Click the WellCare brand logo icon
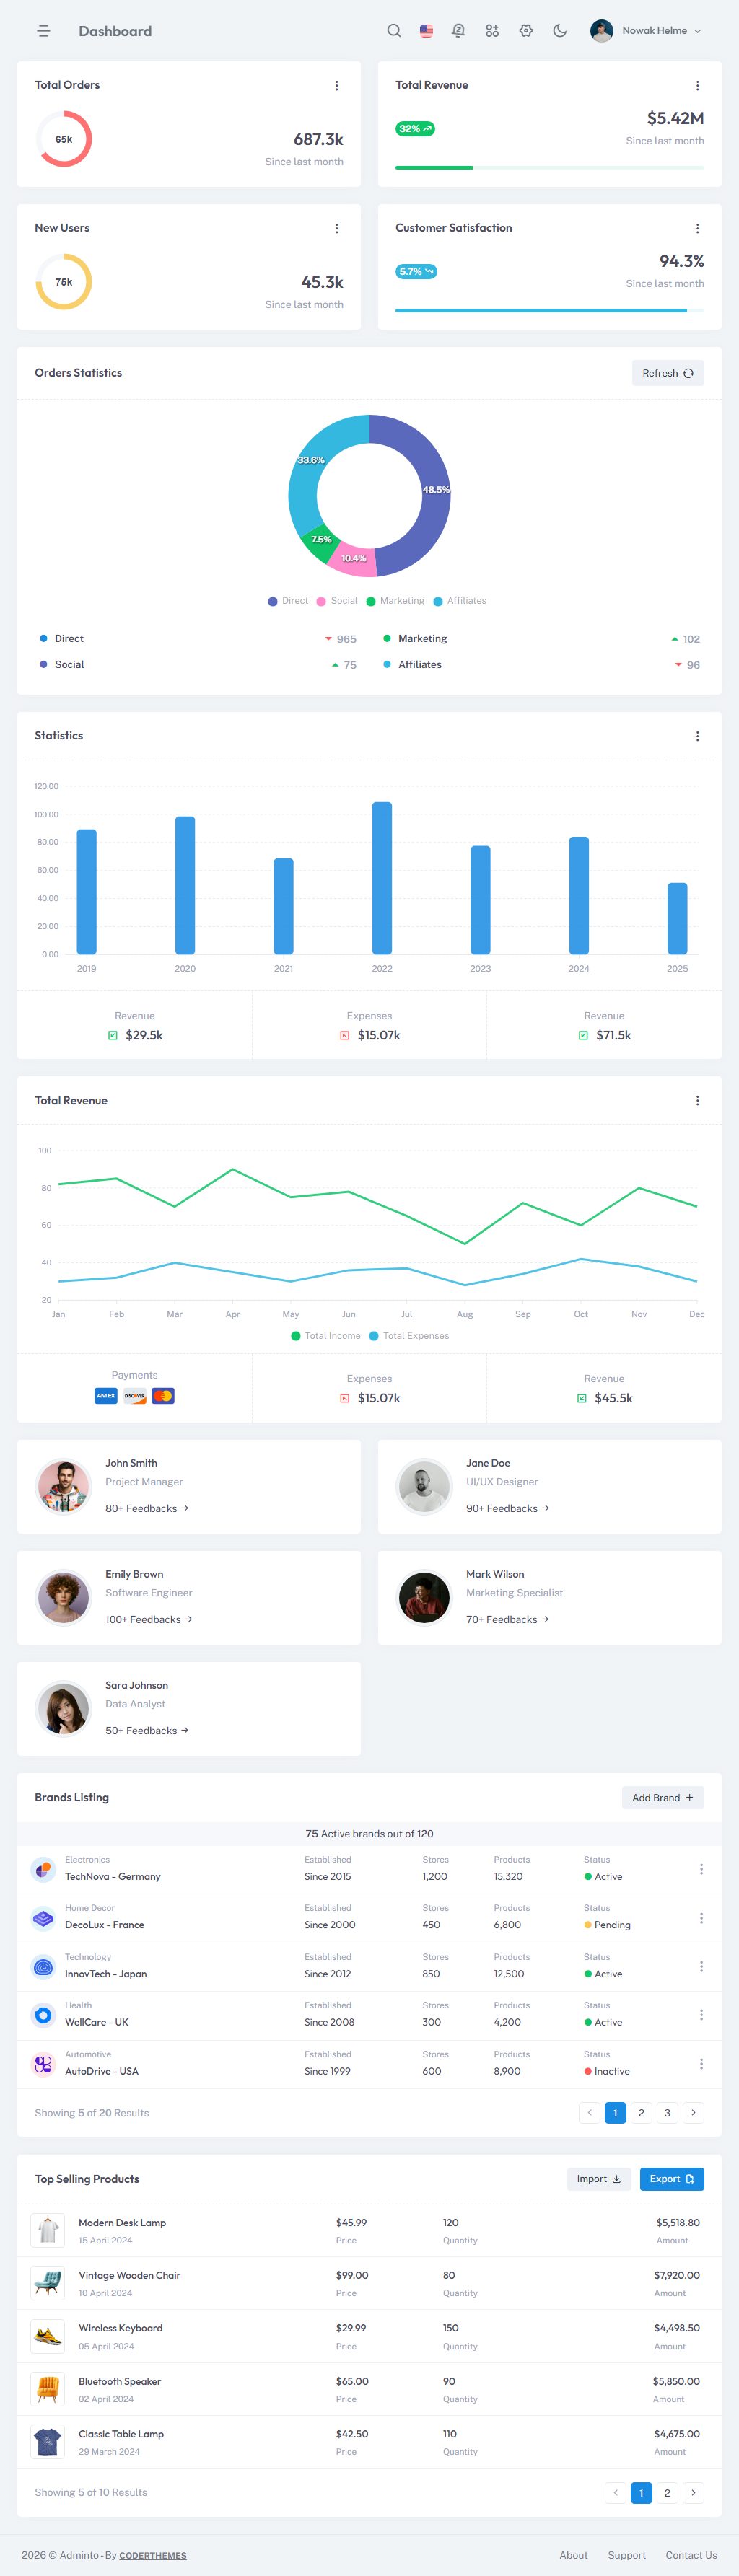 [x=43, y=2015]
